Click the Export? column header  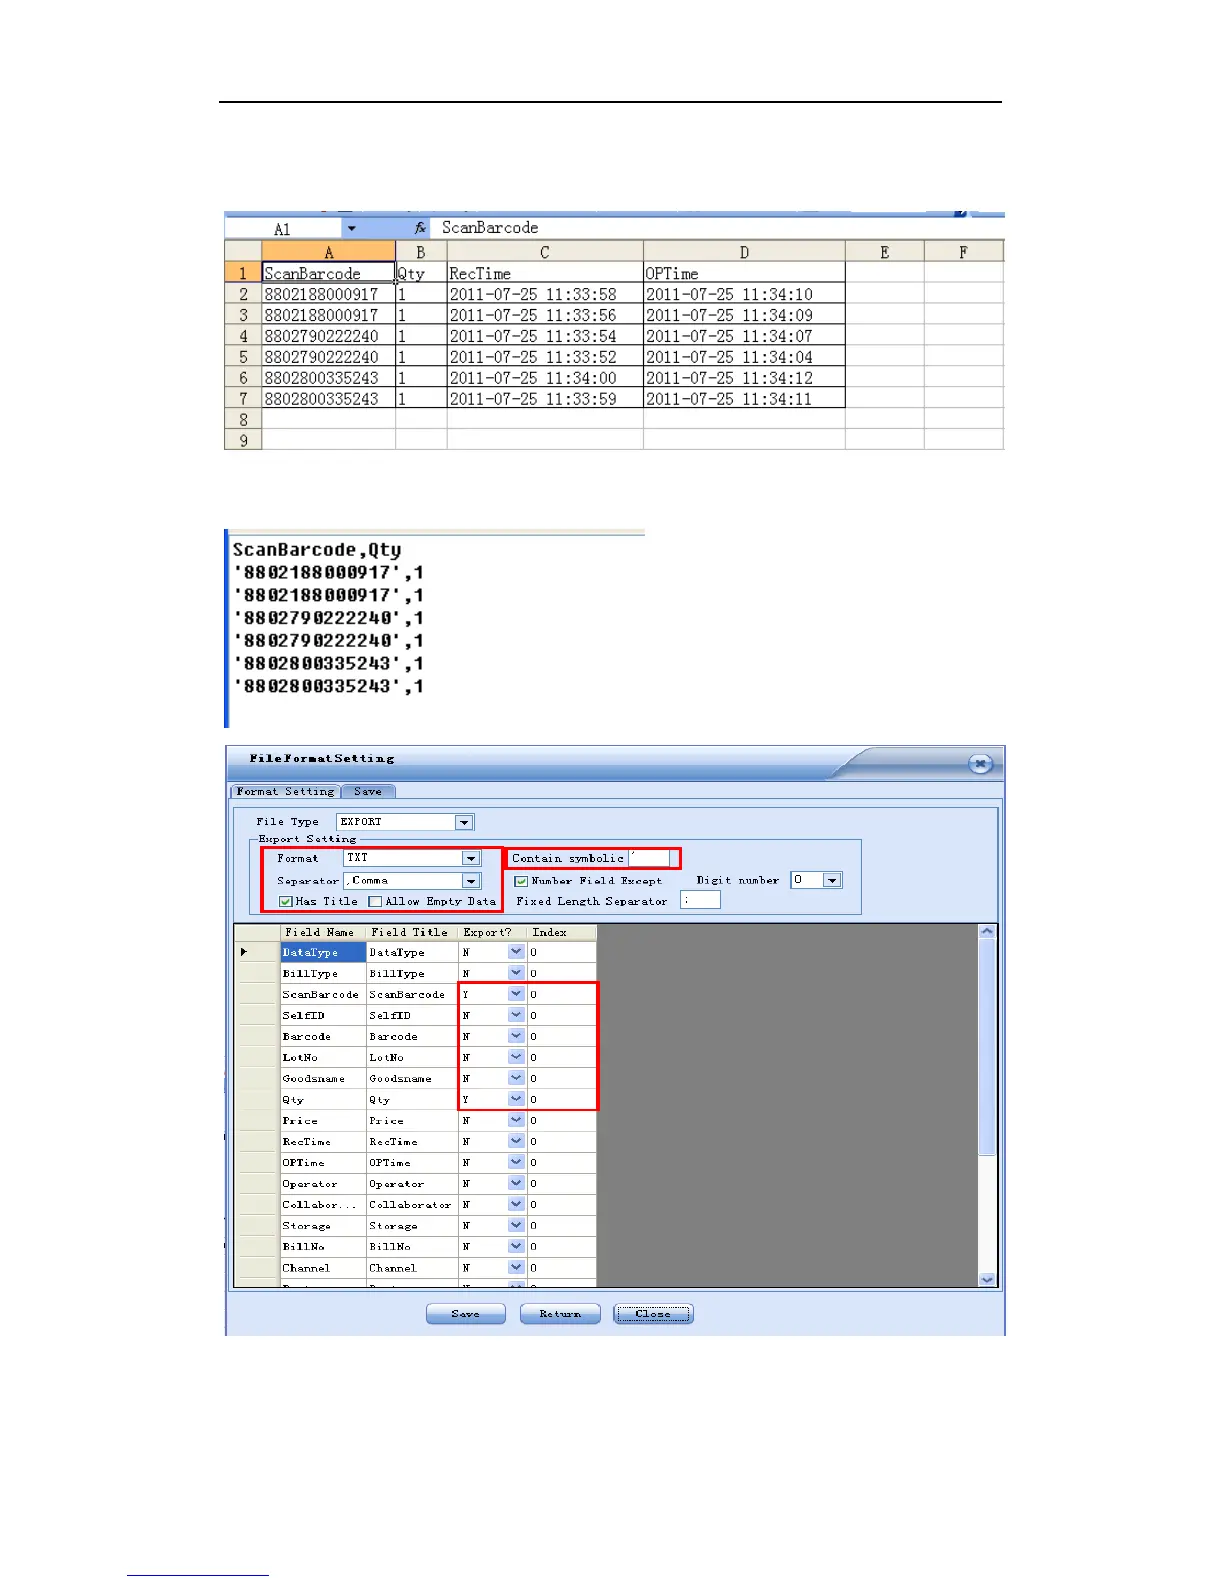click(492, 932)
